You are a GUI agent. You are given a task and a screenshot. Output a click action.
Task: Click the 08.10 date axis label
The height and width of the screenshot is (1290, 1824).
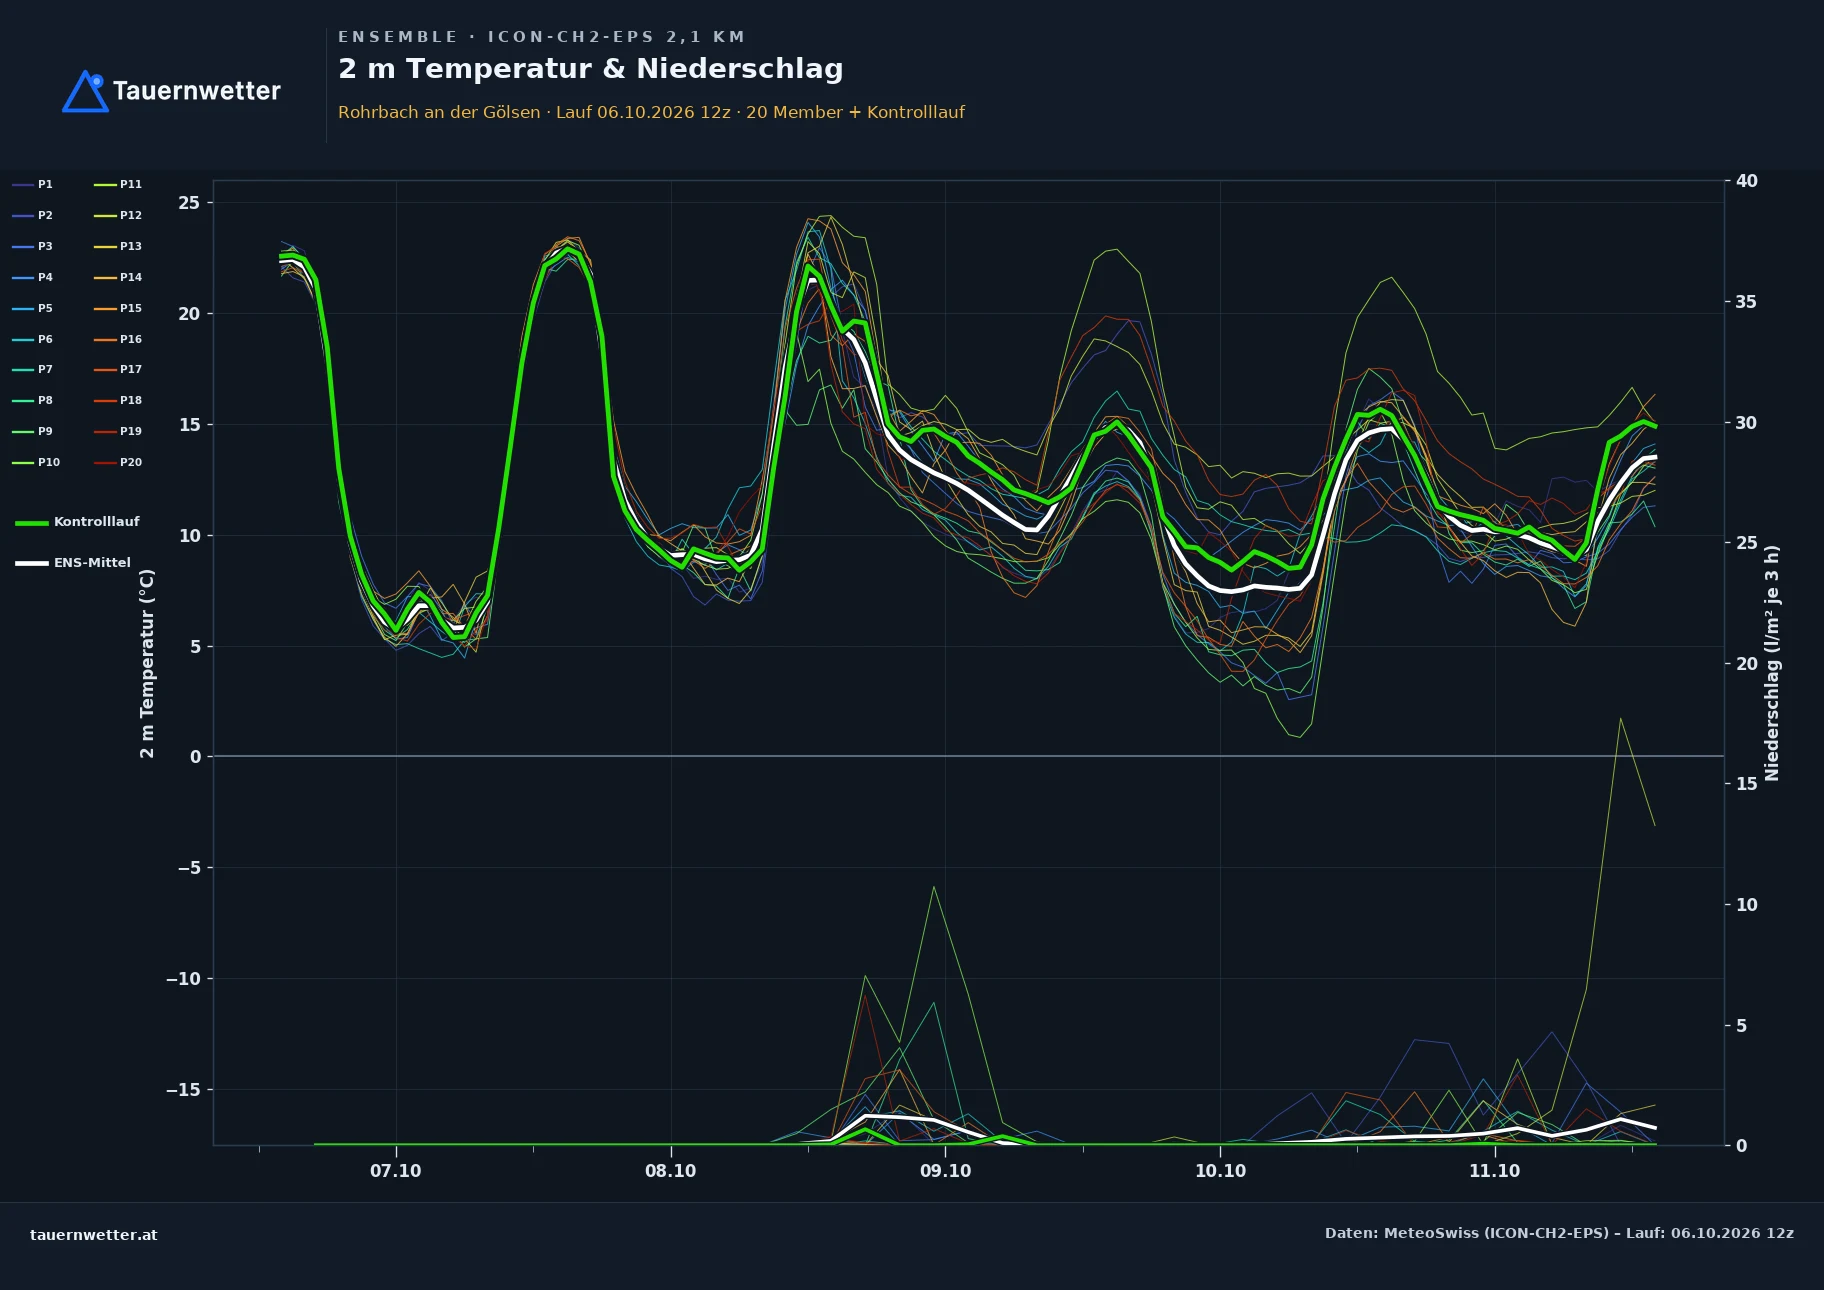(x=670, y=1171)
